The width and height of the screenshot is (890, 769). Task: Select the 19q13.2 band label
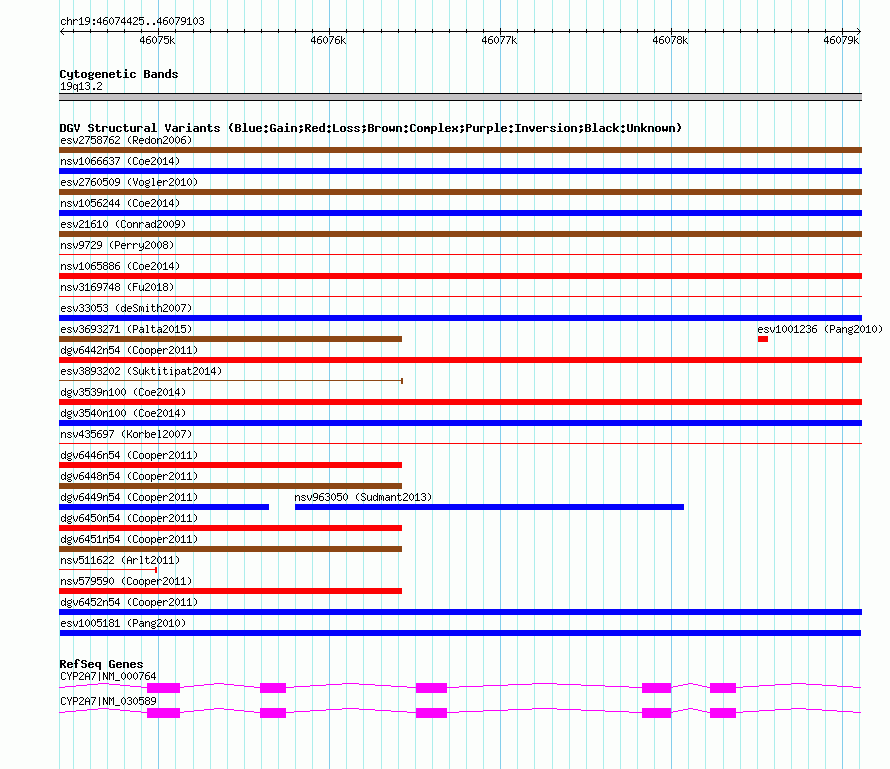[81, 86]
